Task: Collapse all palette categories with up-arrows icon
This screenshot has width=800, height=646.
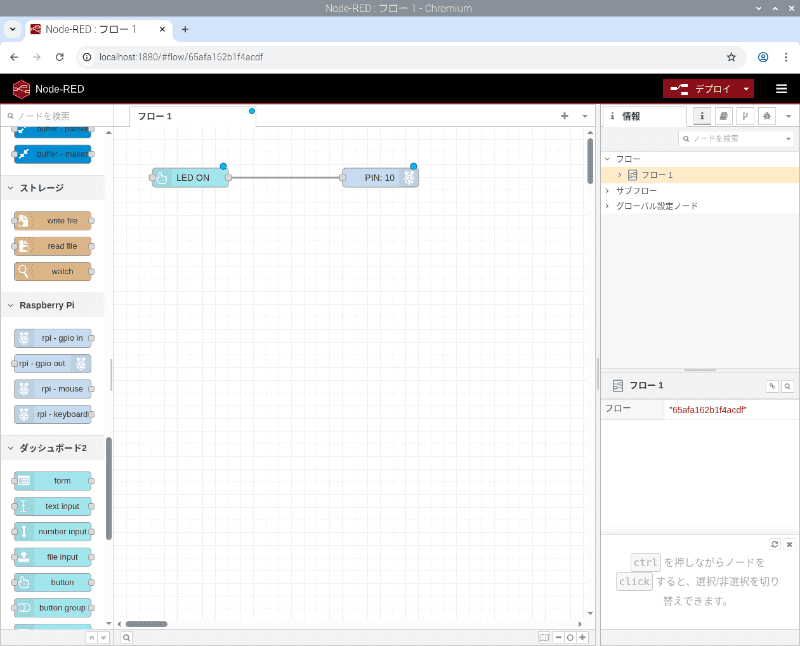Action: pyautogui.click(x=92, y=638)
